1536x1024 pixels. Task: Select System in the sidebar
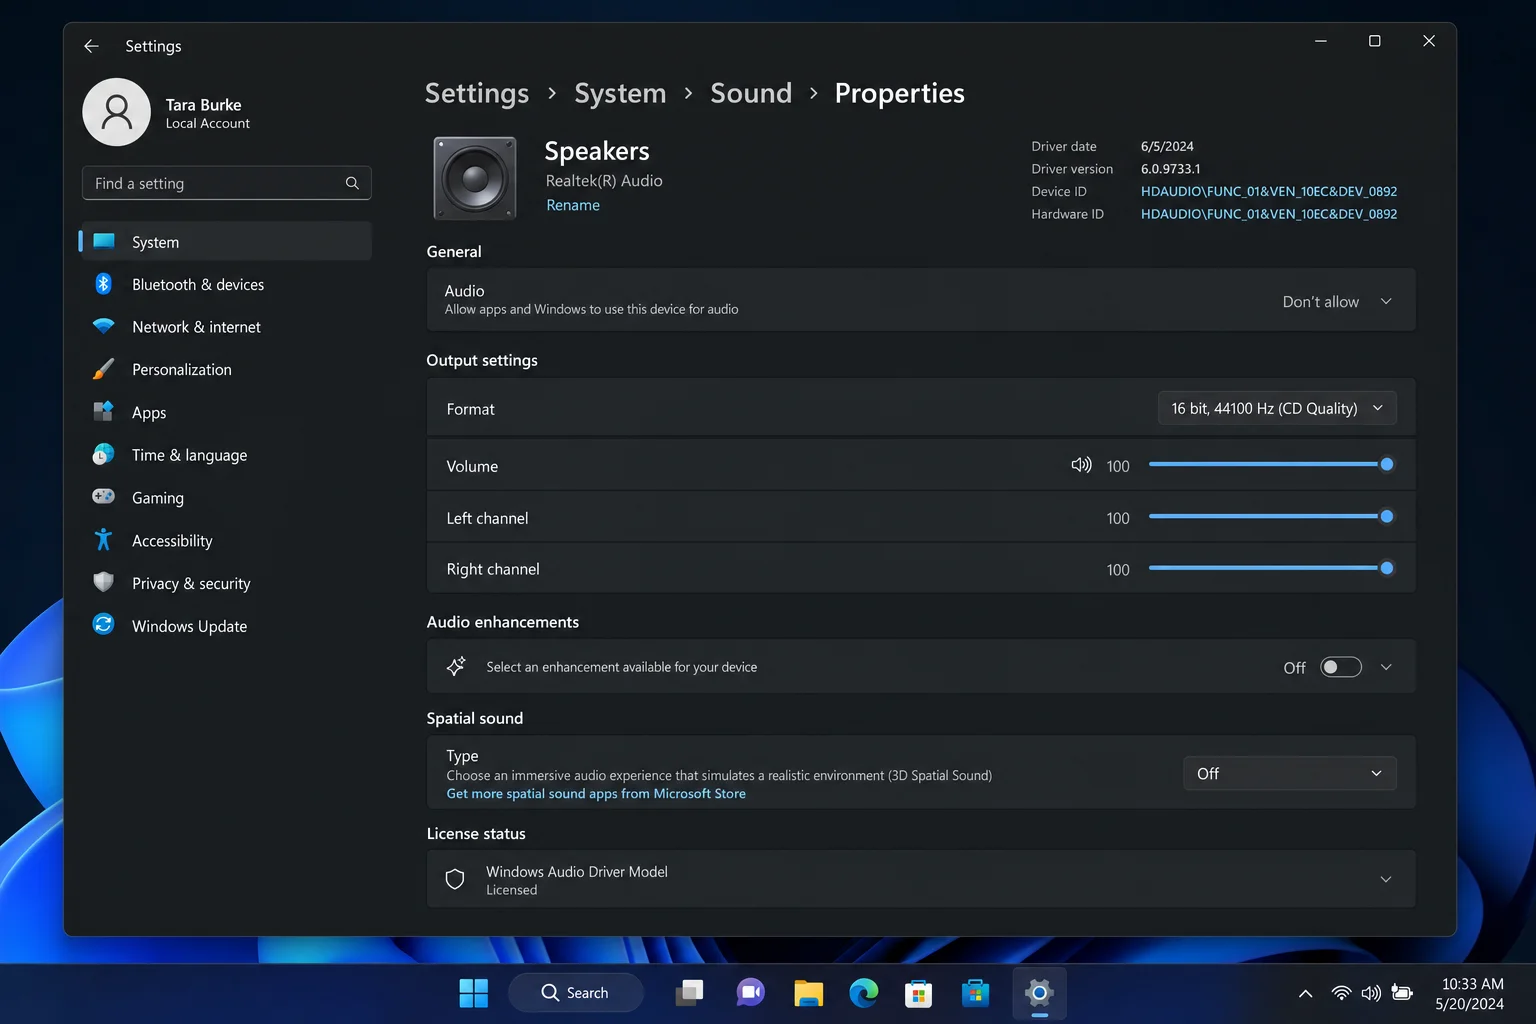coord(226,242)
